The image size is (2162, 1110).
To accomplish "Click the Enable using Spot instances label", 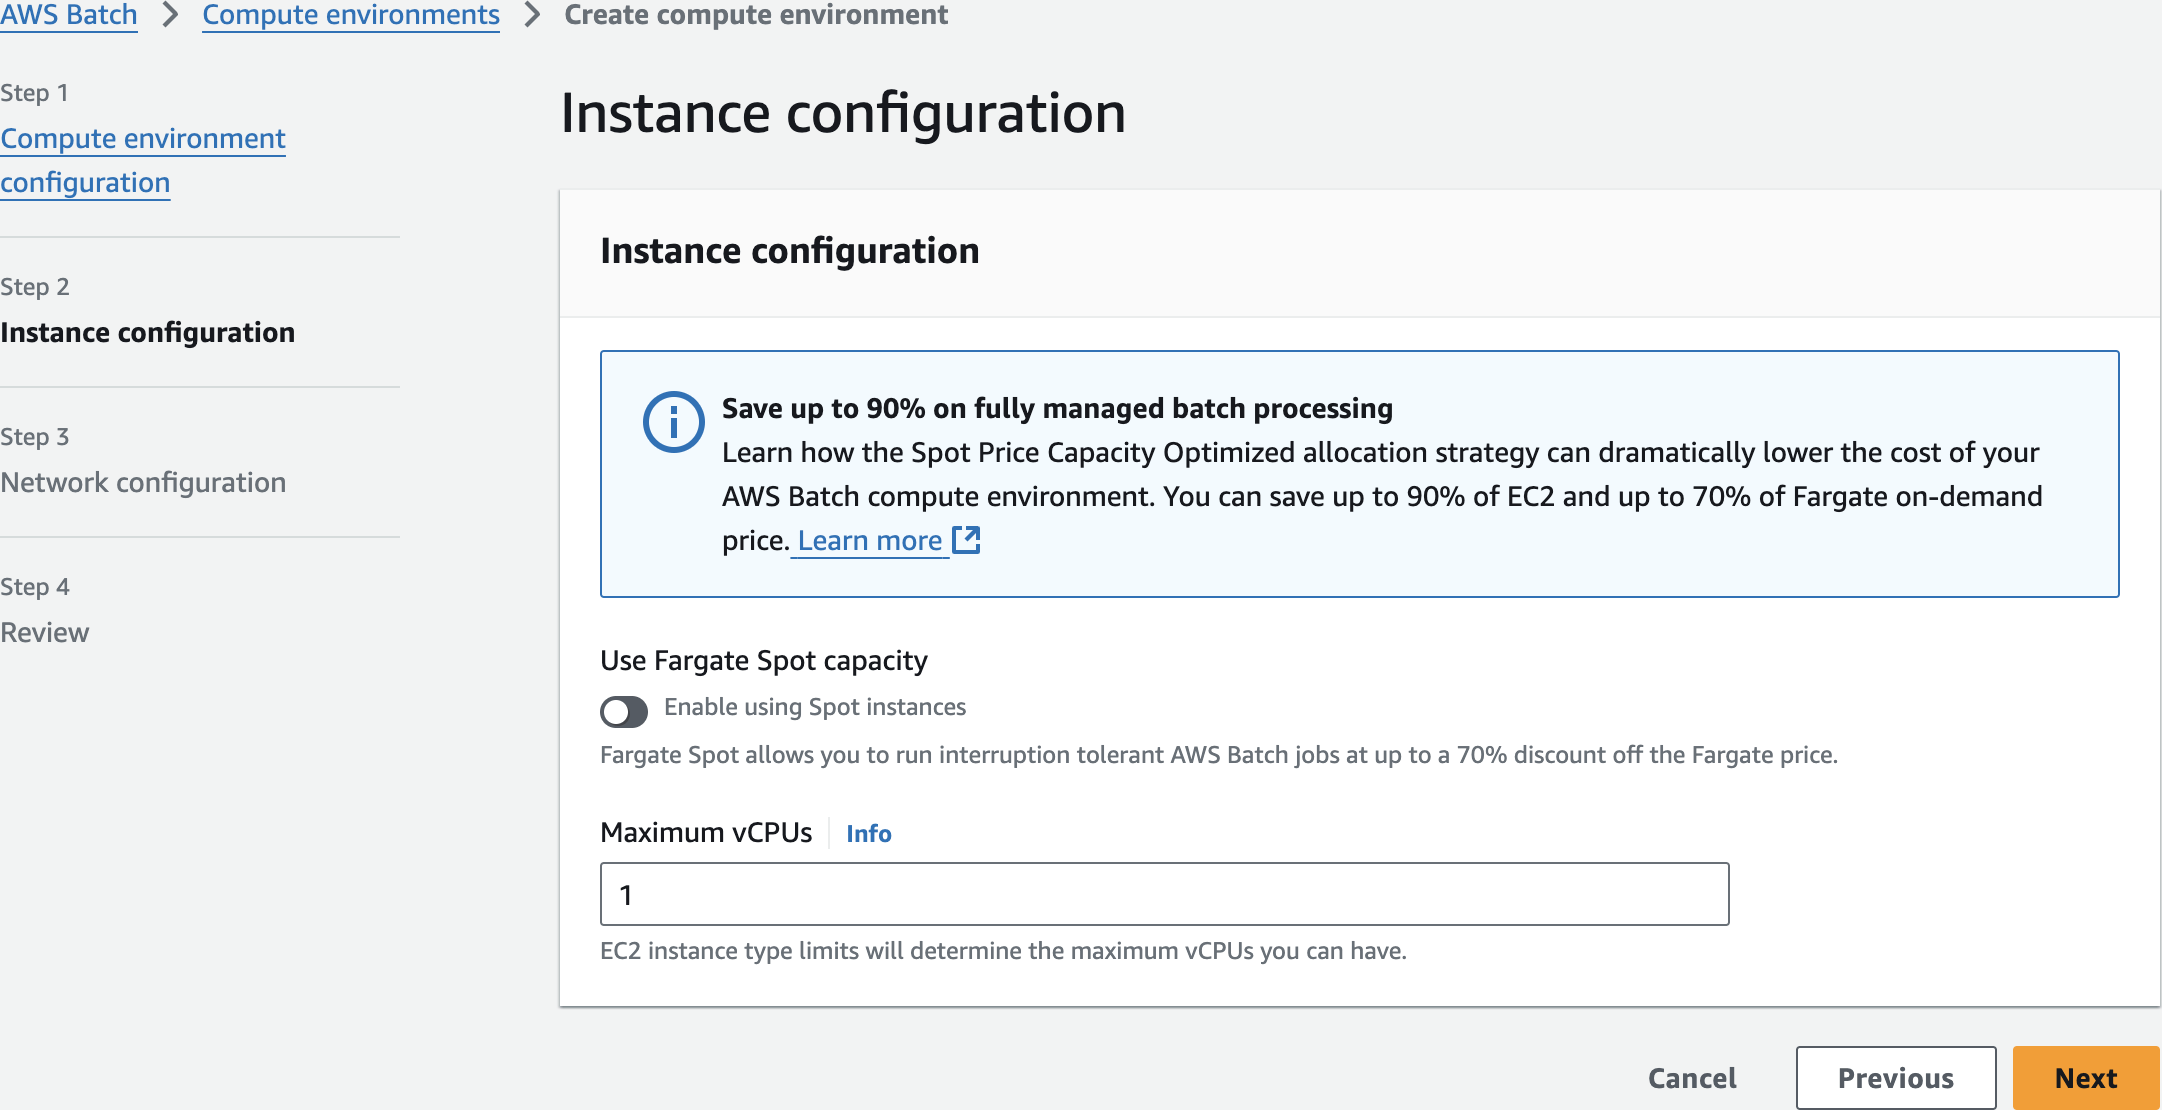I will pos(814,707).
